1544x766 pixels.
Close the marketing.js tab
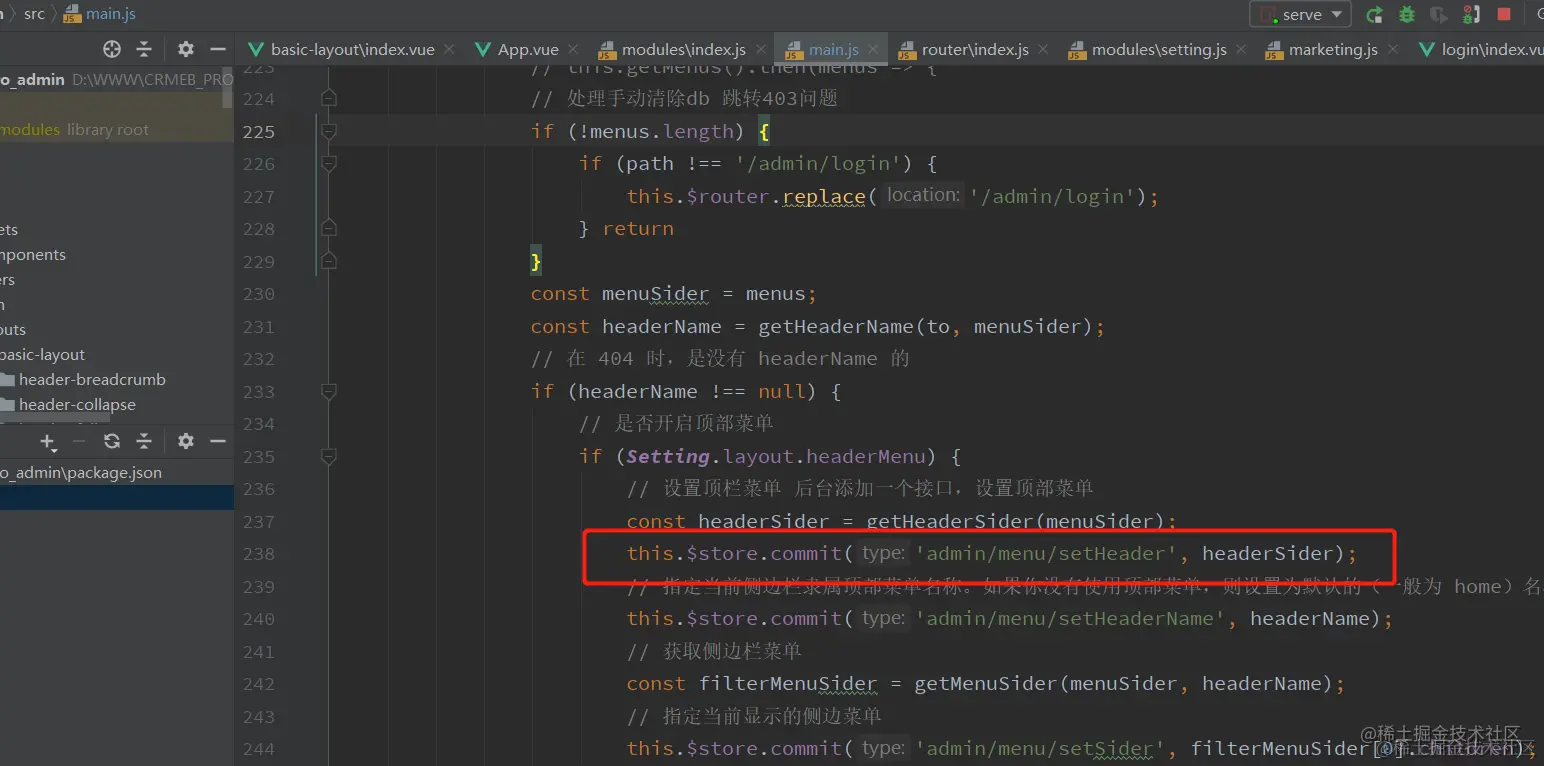click(1392, 49)
